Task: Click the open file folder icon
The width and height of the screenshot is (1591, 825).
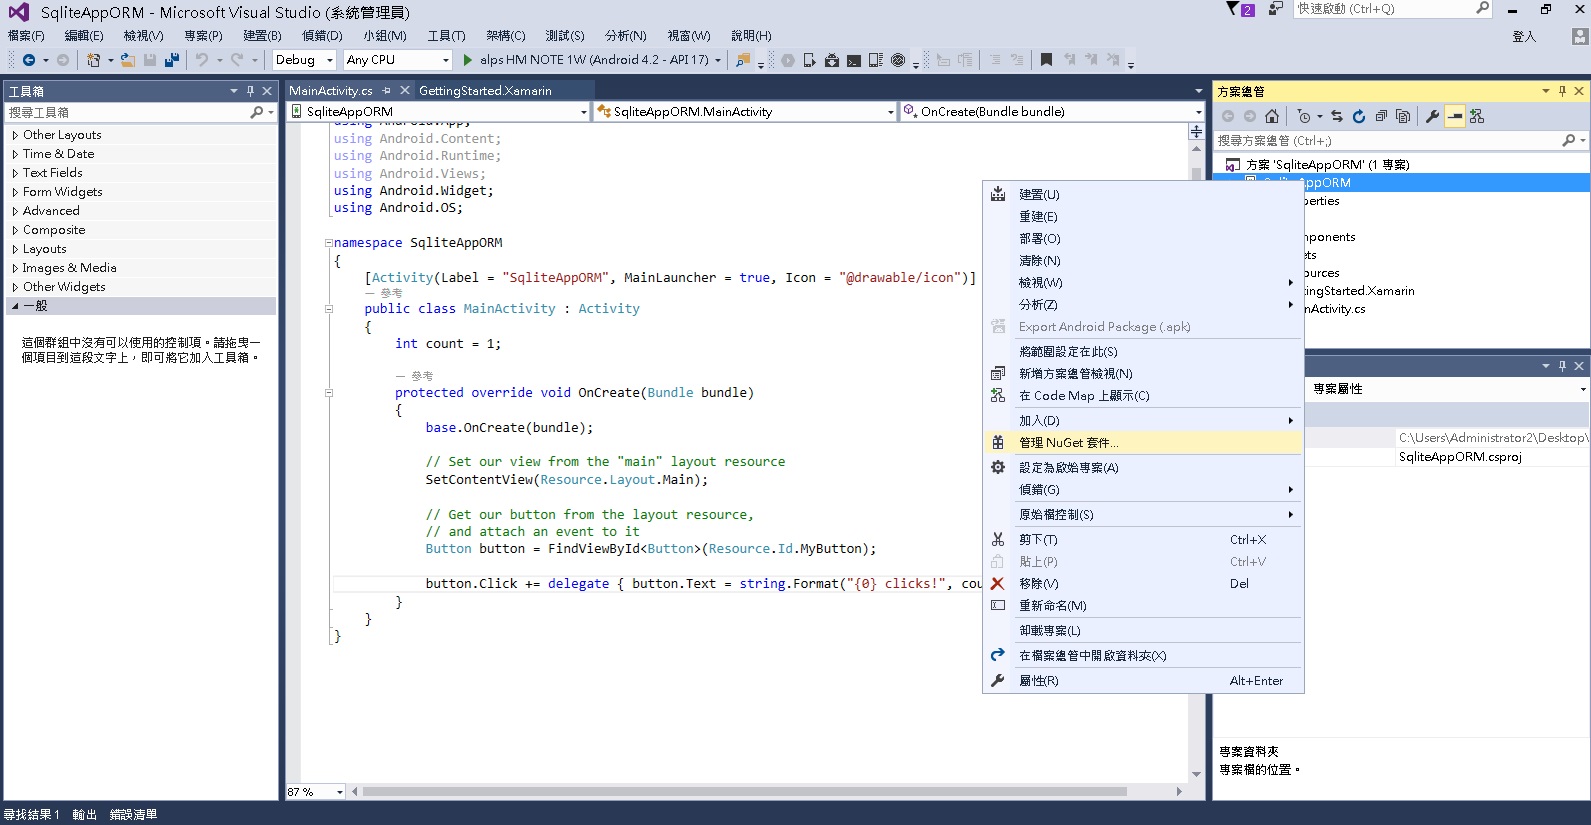Action: pyautogui.click(x=128, y=60)
